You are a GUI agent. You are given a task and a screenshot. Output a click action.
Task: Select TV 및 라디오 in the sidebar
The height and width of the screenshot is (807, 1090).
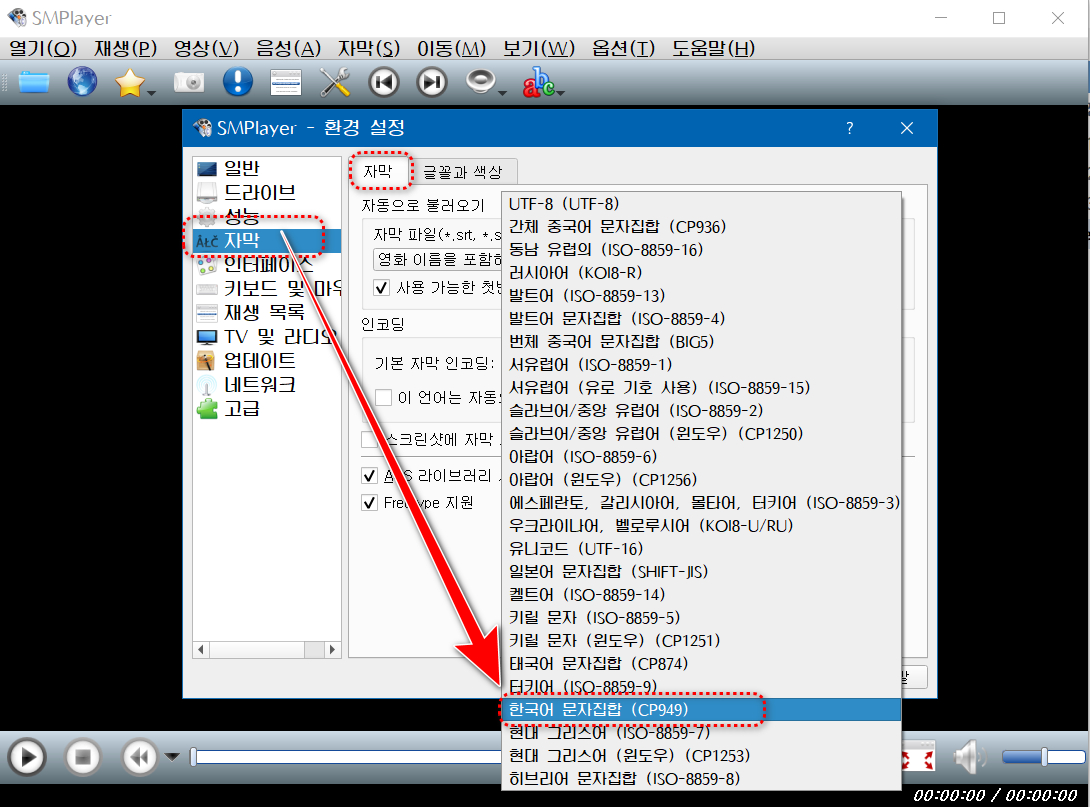coord(267,337)
